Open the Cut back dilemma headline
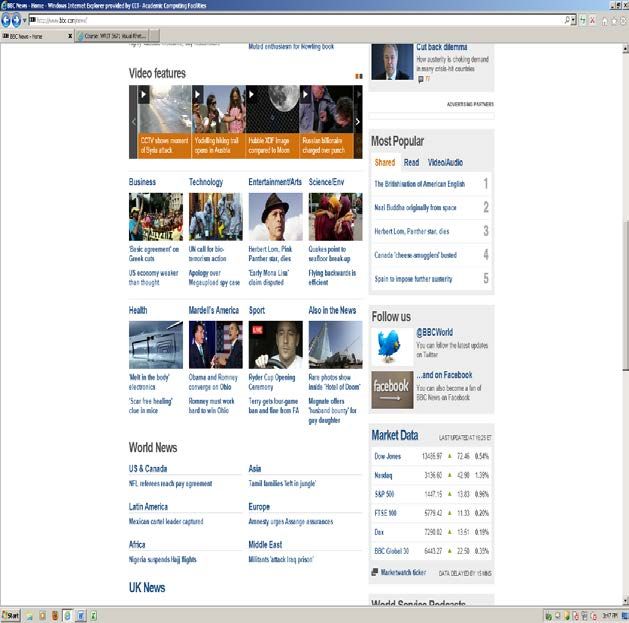629x623 pixels. tap(442, 47)
